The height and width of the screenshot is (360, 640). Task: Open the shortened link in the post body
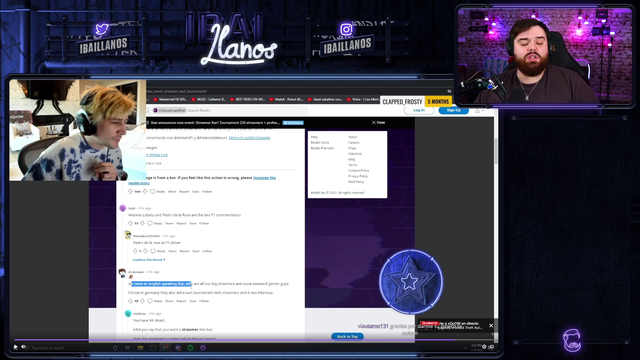point(249,138)
